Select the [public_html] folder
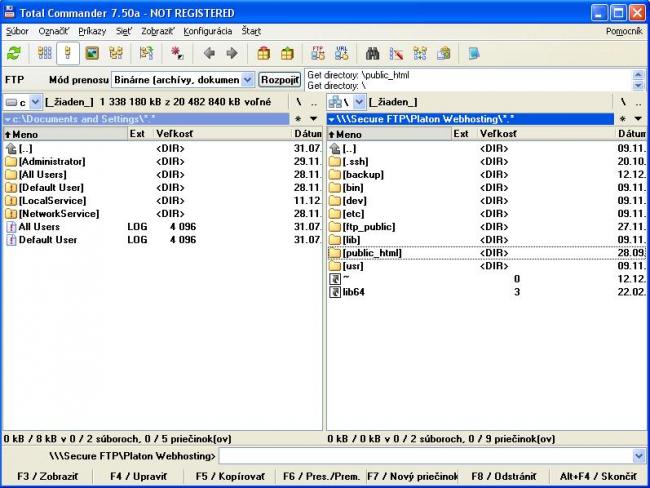This screenshot has height=488, width=650. pyautogui.click(x=487, y=253)
